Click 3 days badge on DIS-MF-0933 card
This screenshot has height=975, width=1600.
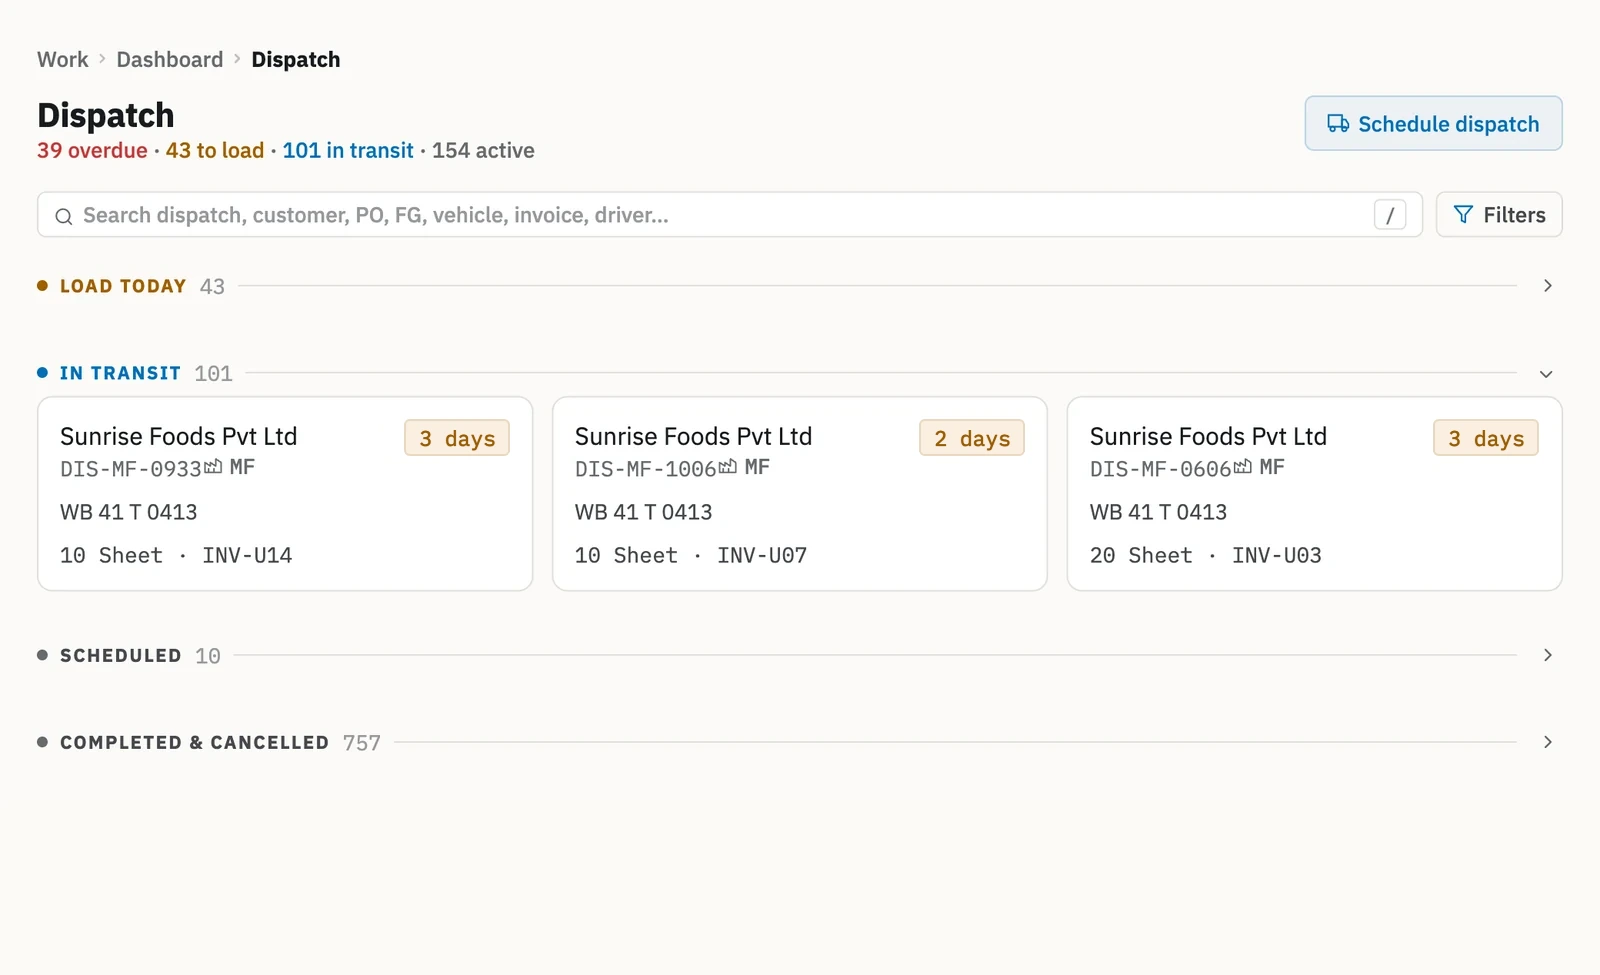(457, 438)
